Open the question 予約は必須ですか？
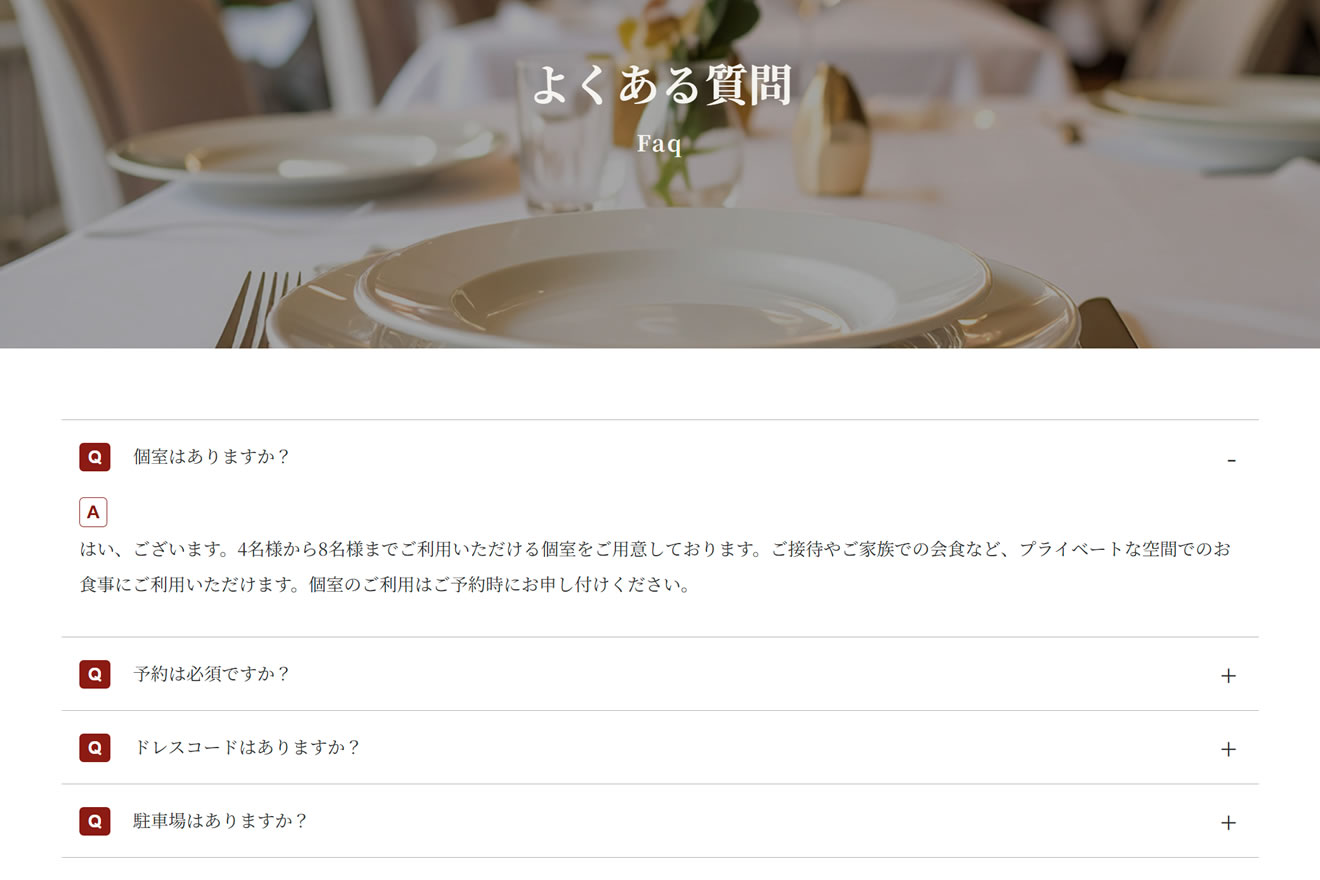The width and height of the screenshot is (1320, 880). tap(212, 674)
